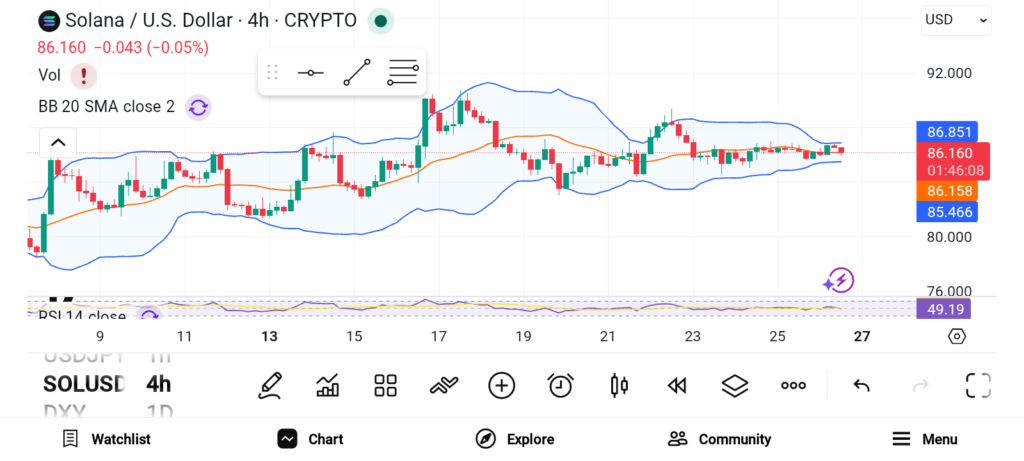
Task: Toggle the market status green dot
Action: 380,20
